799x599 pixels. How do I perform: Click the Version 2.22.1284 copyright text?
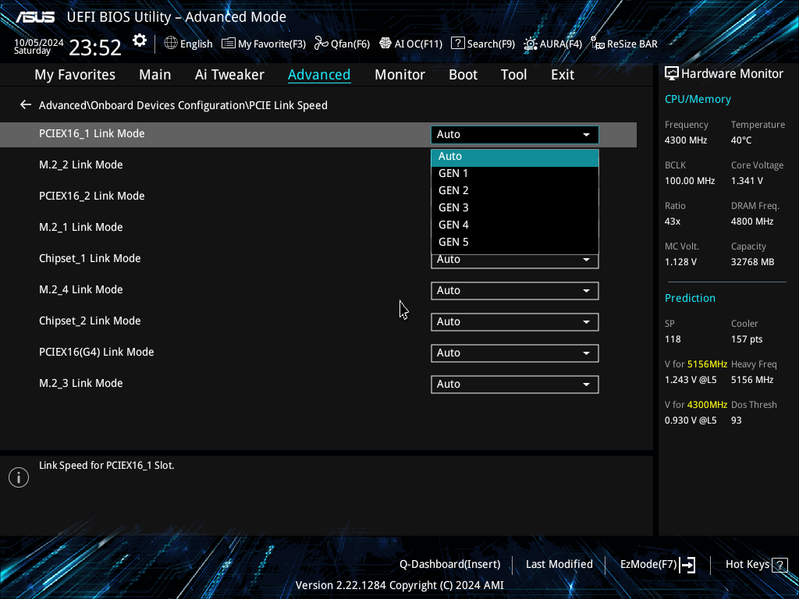point(400,585)
